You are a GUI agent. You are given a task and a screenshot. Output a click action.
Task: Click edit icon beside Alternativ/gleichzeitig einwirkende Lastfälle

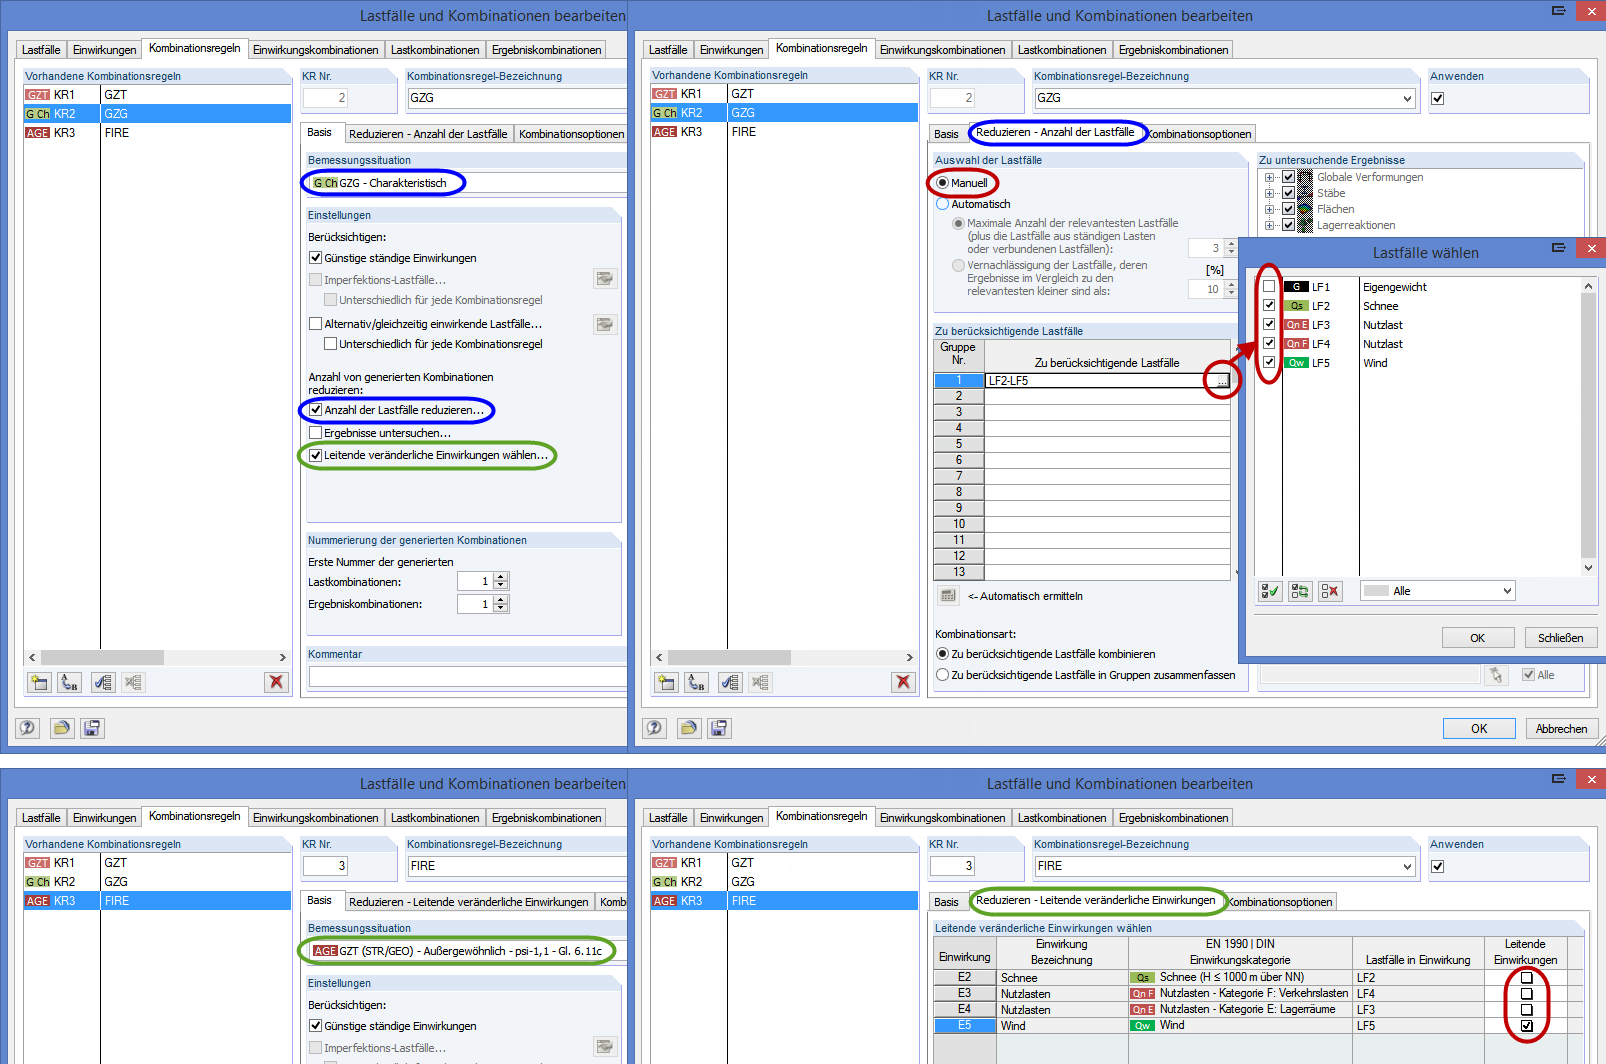tap(605, 324)
